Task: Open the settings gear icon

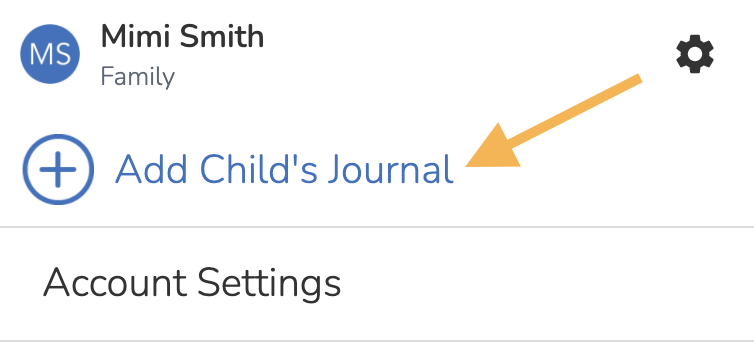Action: point(694,54)
